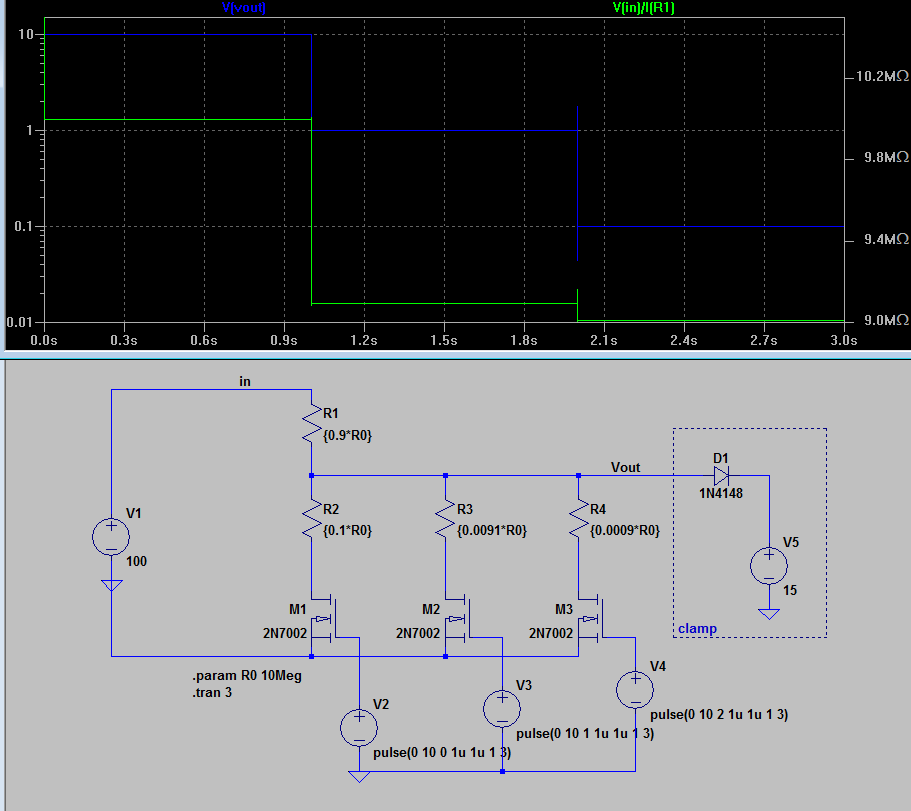Image resolution: width=911 pixels, height=811 pixels.
Task: Click 2N7002 label of M1
Action: 285,633
